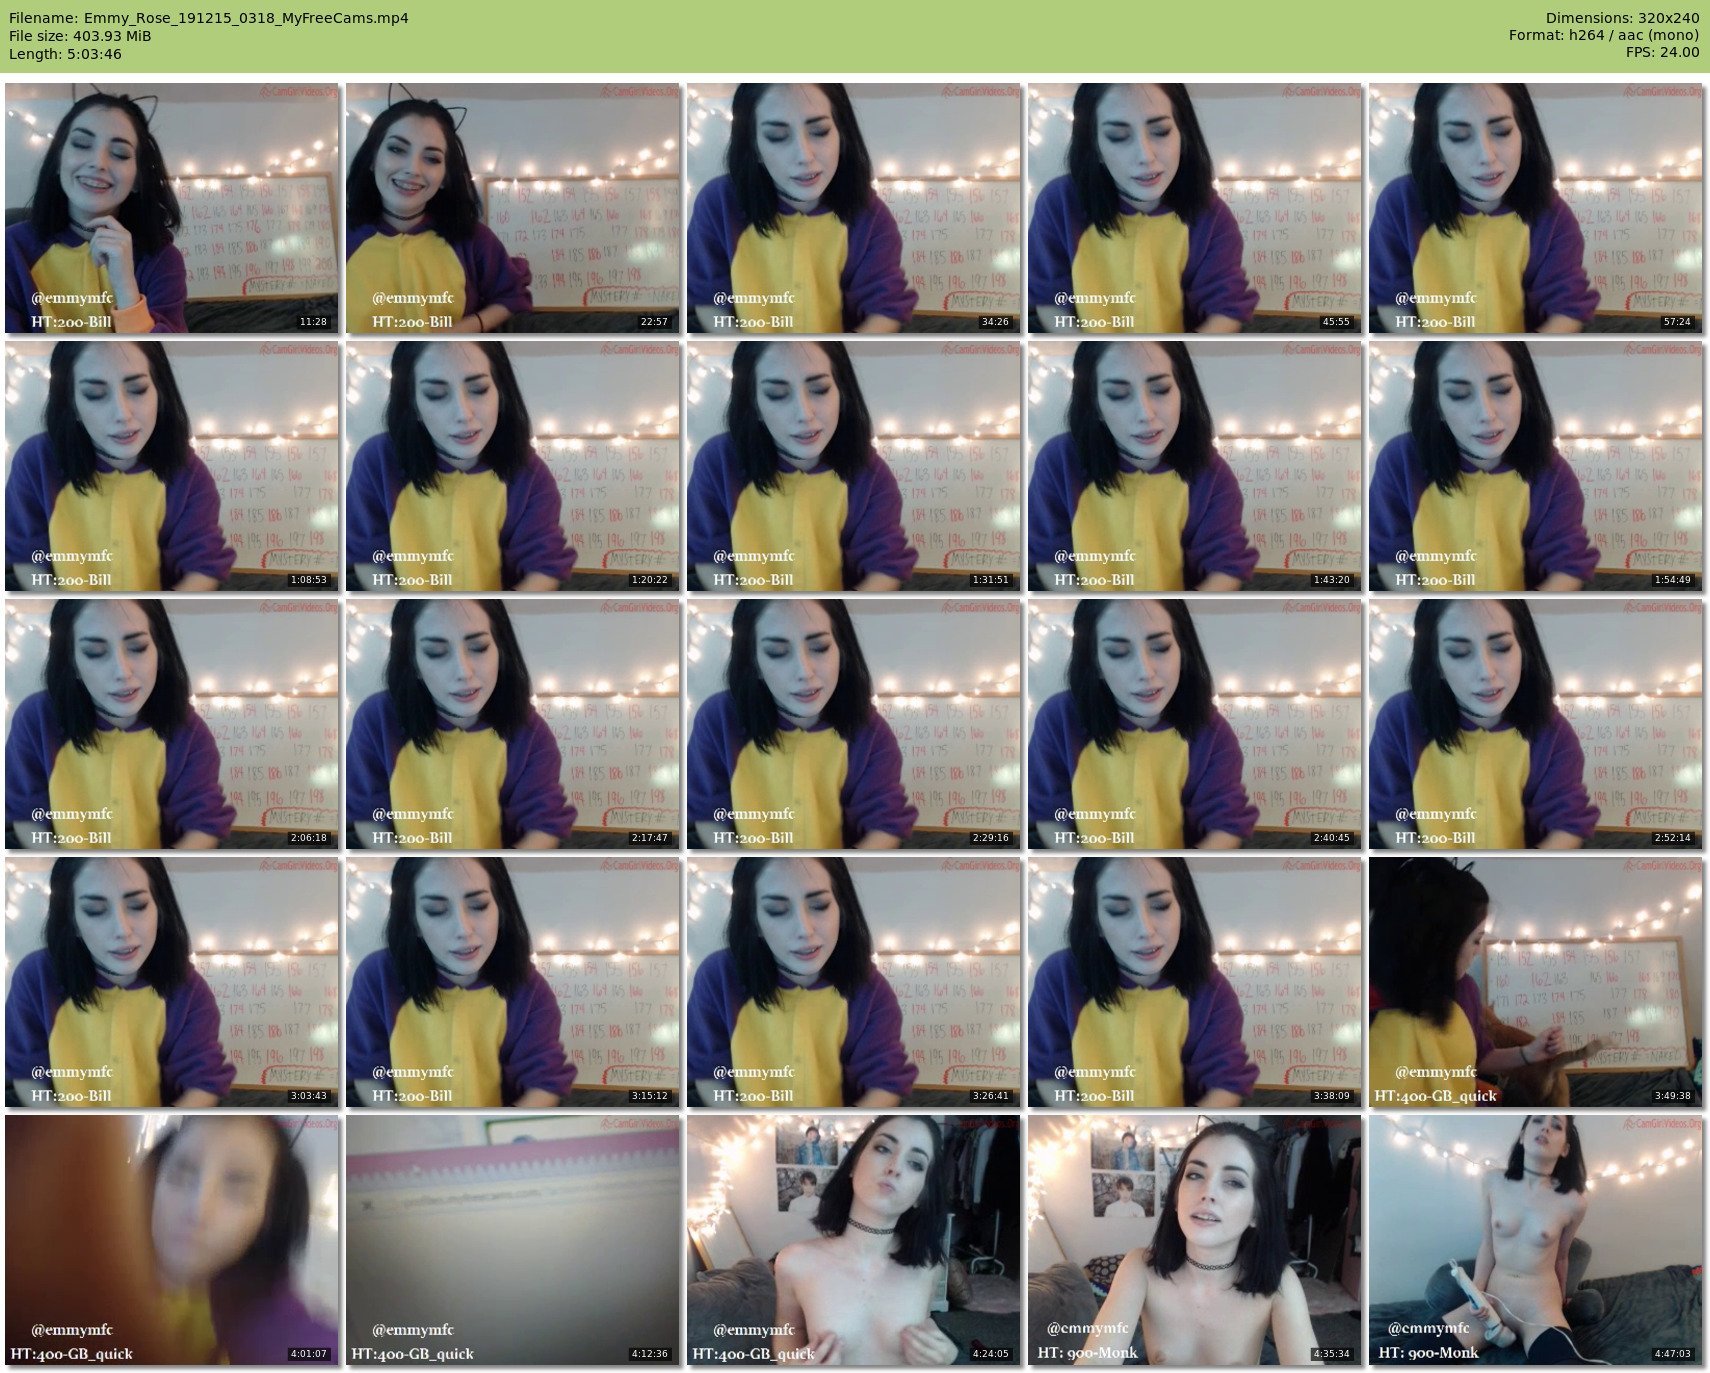Select the thumbnail at 3:03:43

tap(171, 982)
